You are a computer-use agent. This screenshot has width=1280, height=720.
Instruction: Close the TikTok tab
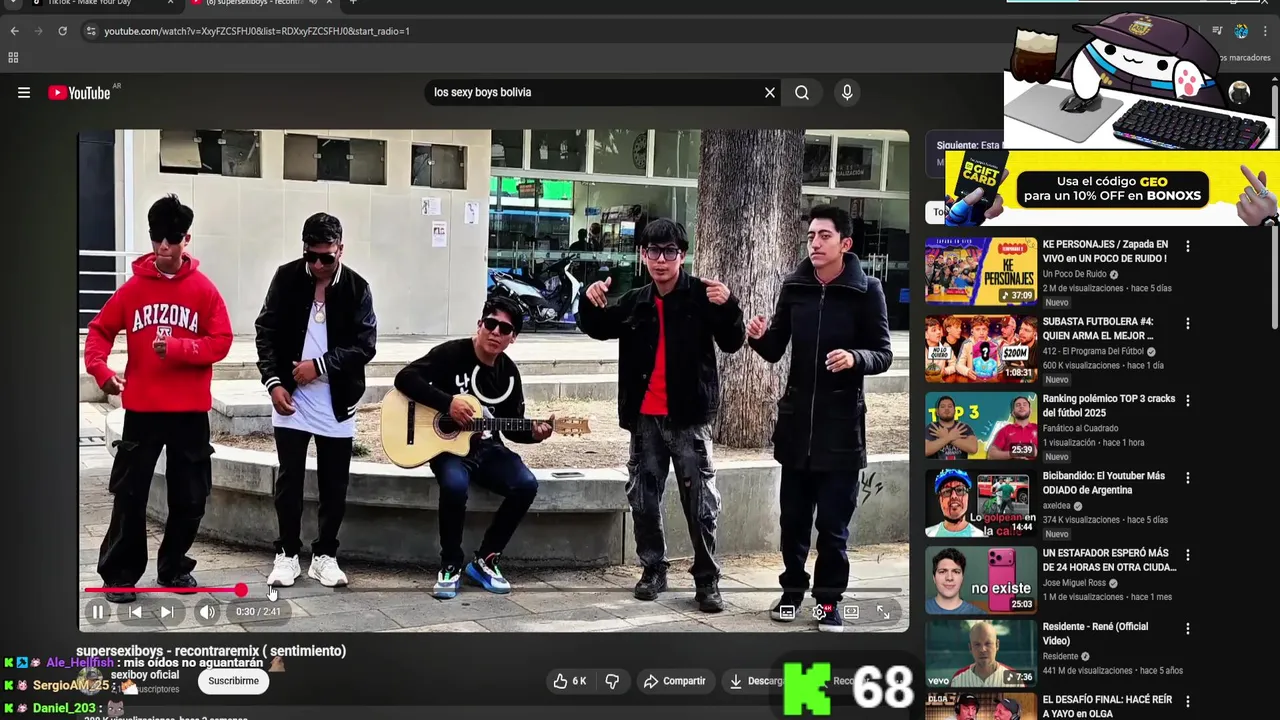[170, 3]
